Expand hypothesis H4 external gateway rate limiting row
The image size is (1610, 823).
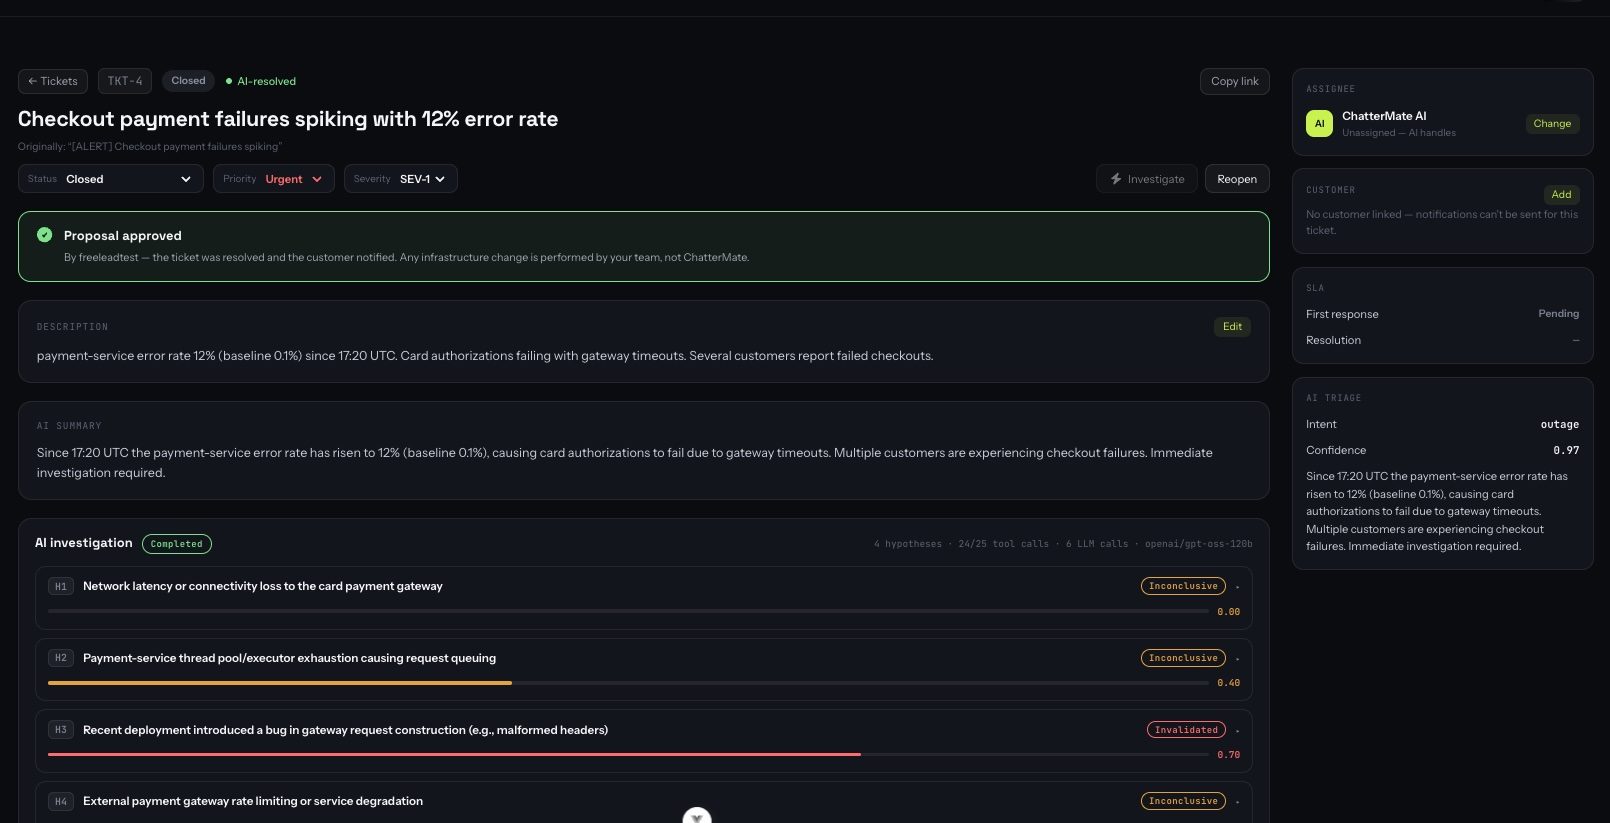coord(644,802)
